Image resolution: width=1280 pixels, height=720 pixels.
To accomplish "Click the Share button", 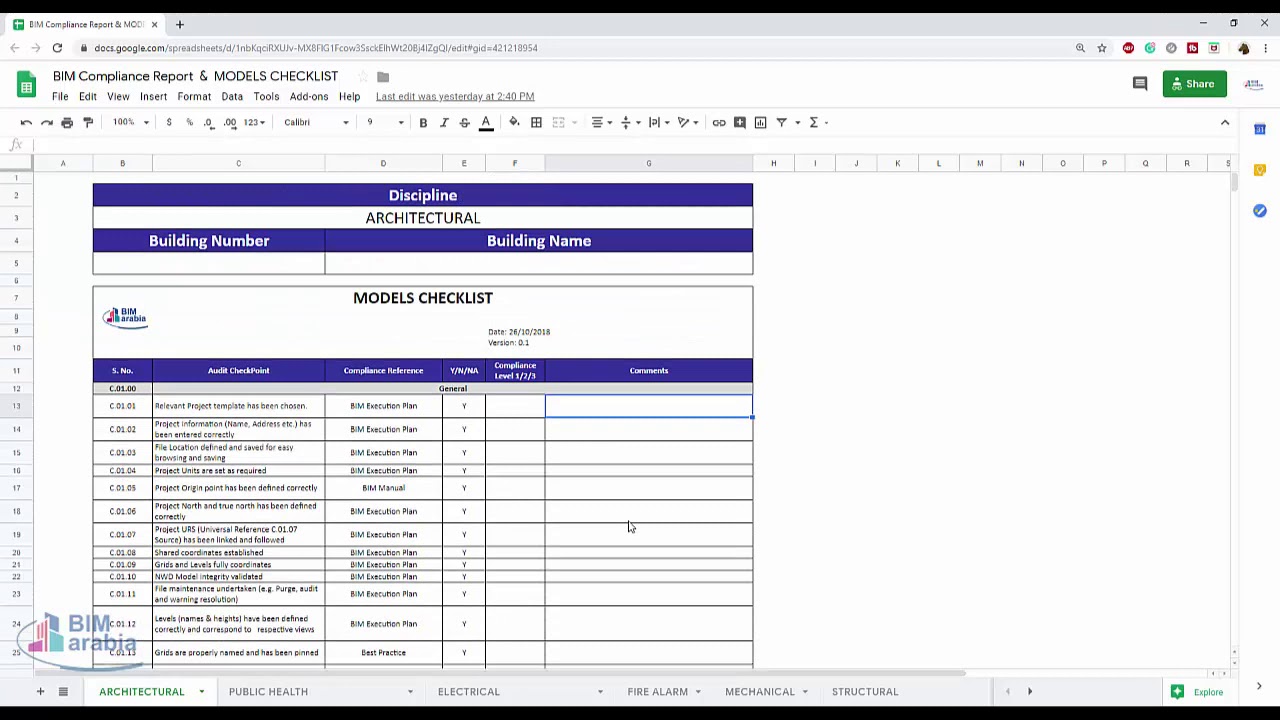I will click(1194, 84).
